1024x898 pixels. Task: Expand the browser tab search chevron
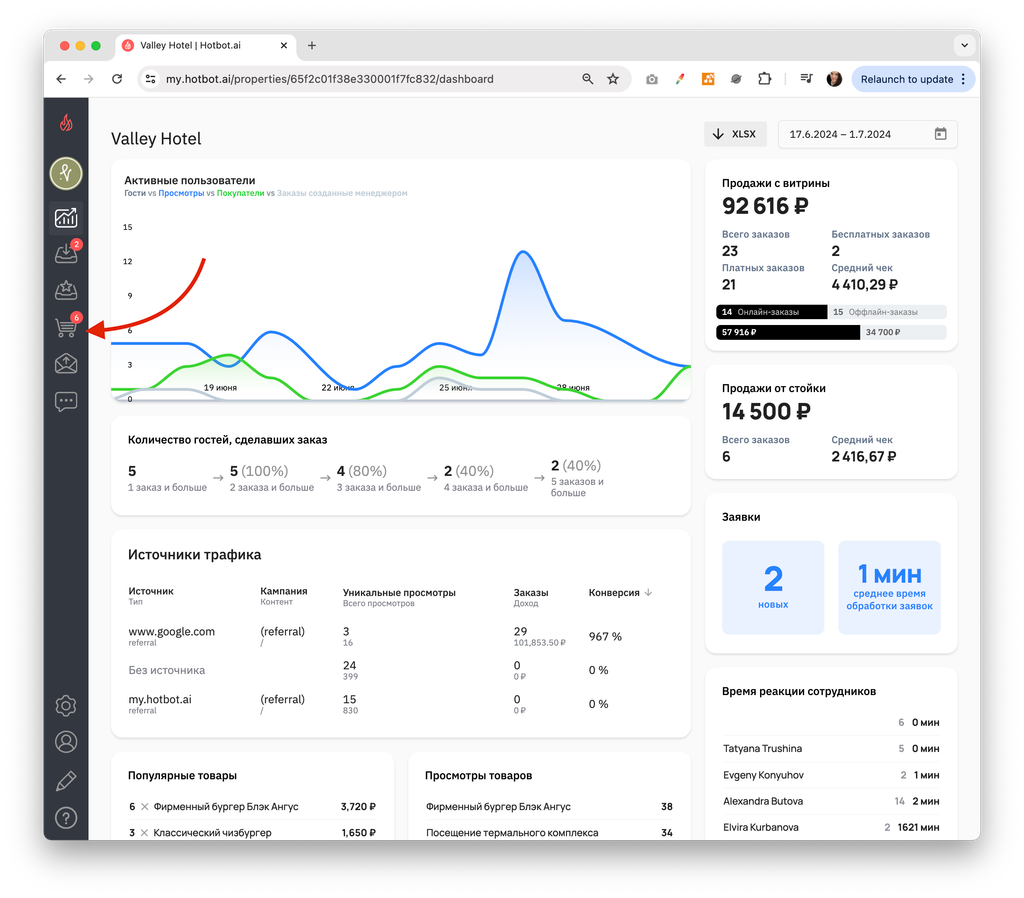[964, 45]
